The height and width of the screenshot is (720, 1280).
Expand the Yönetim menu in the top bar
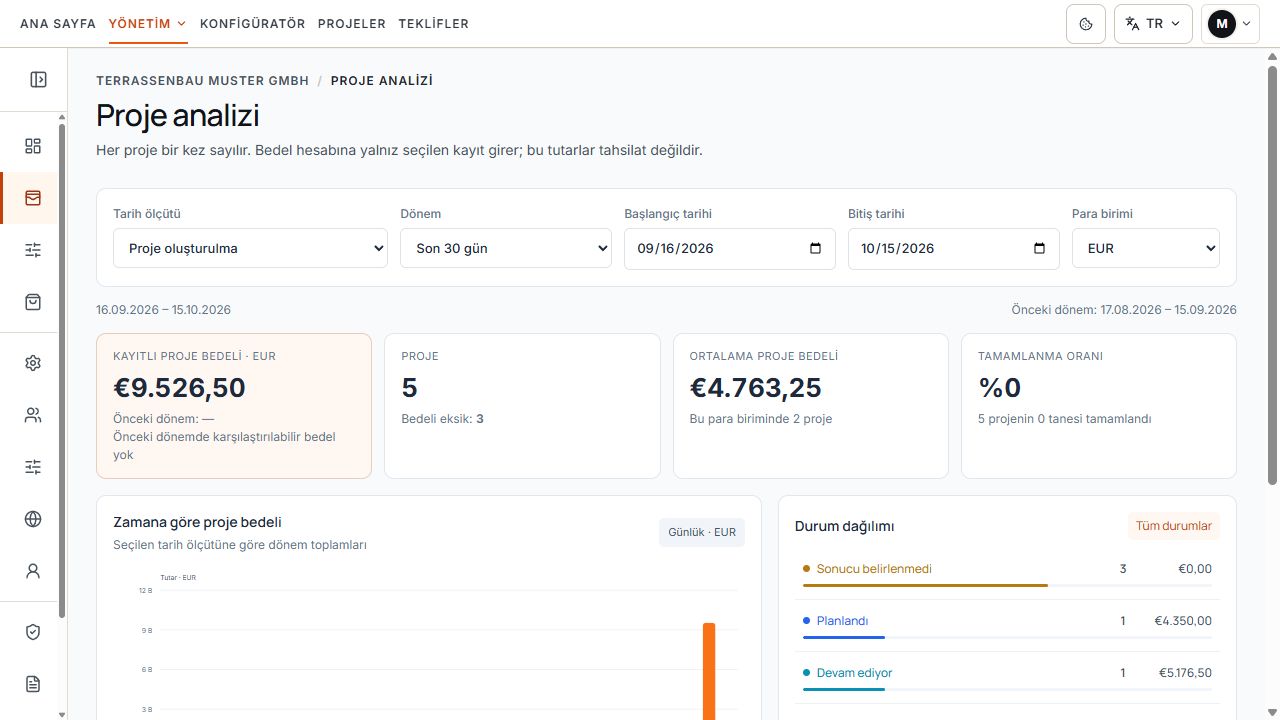tap(148, 24)
